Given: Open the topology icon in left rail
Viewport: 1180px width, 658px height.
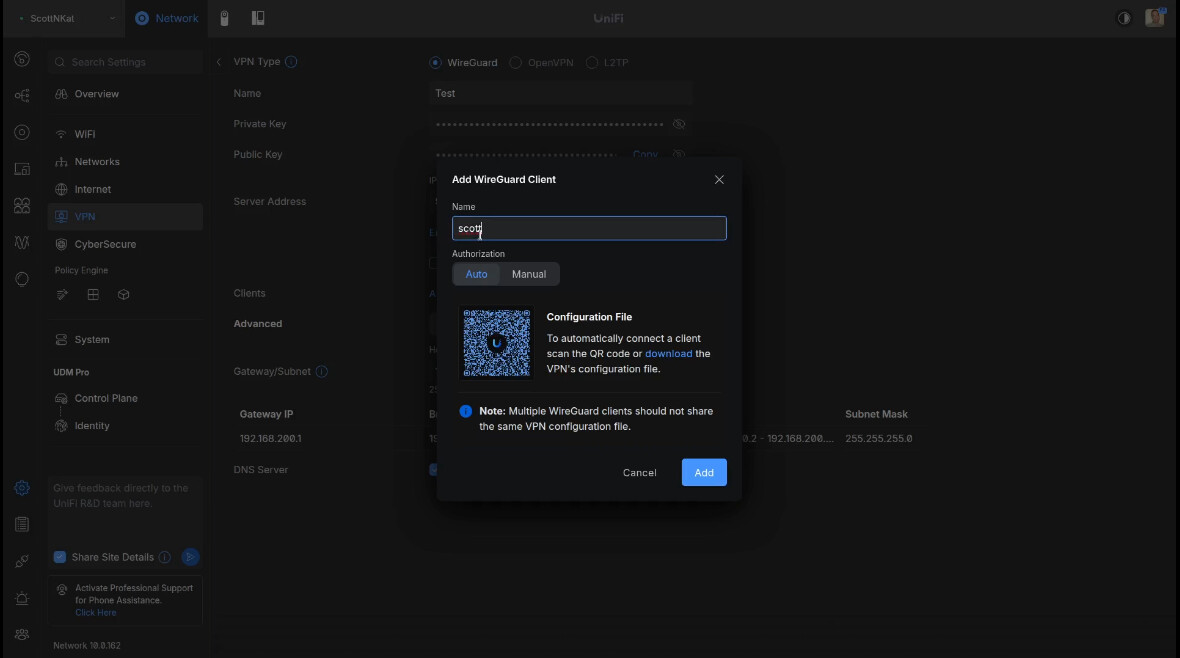Looking at the screenshot, I should 22,96.
